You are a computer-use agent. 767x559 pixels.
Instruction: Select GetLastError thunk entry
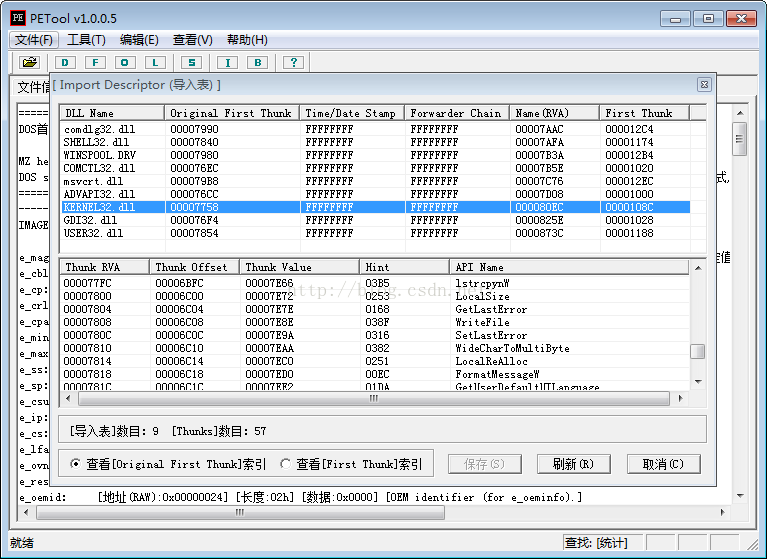pos(376,309)
